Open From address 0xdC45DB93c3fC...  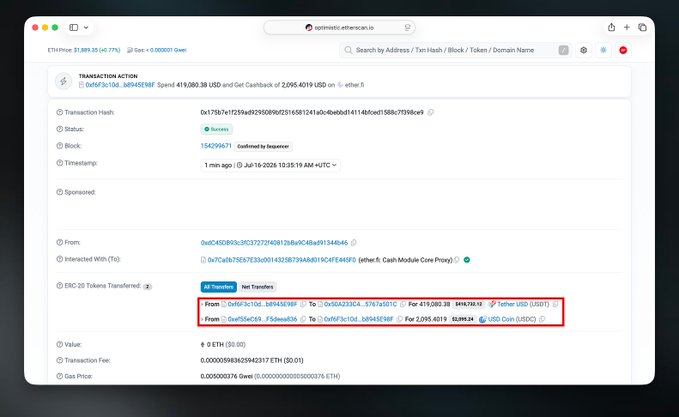tap(274, 243)
